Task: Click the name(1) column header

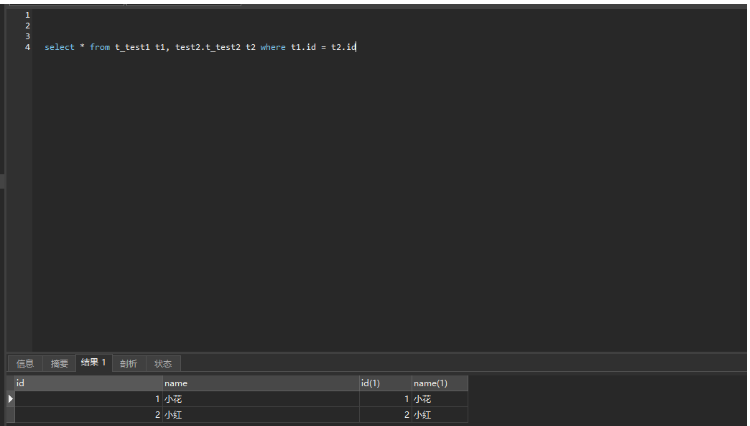Action: (440, 383)
